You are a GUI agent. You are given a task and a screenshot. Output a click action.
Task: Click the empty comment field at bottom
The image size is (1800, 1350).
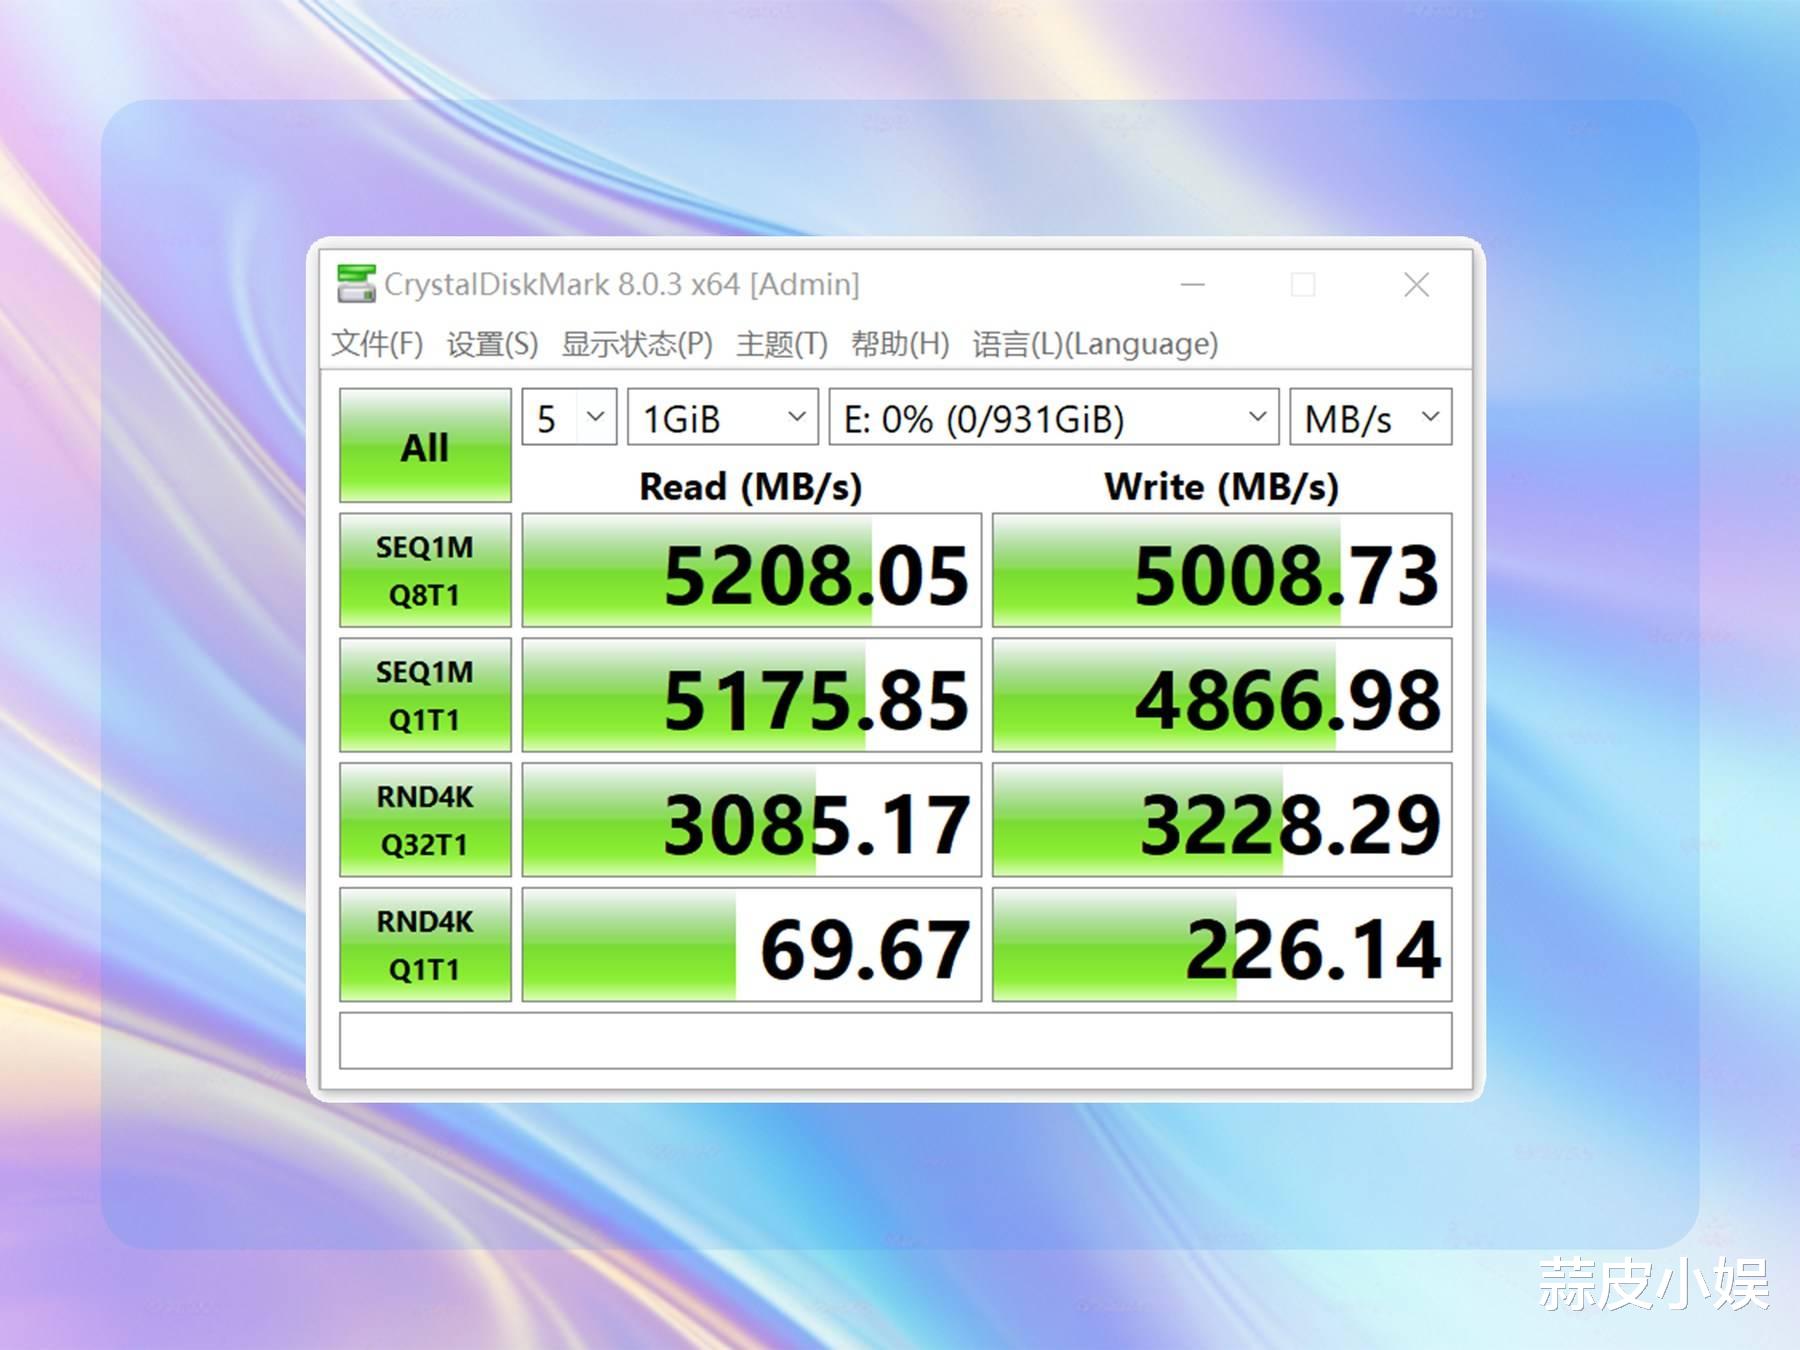click(896, 1041)
